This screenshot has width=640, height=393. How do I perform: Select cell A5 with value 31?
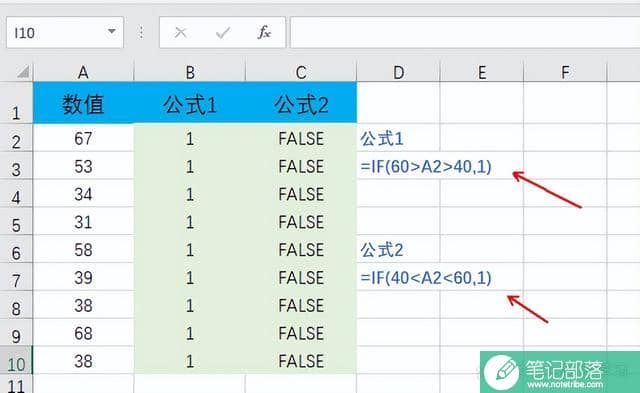coord(83,221)
